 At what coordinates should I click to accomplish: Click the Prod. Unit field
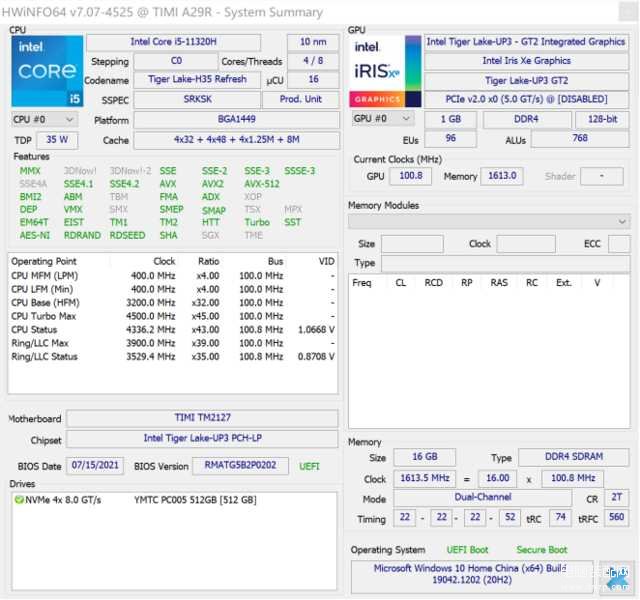click(300, 99)
